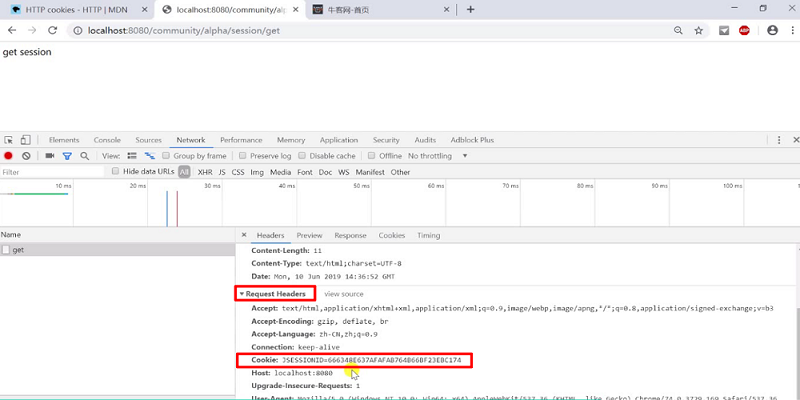Open the Adblock Plus DevTools panel
Screen dimensions: 800x400
coord(472,140)
